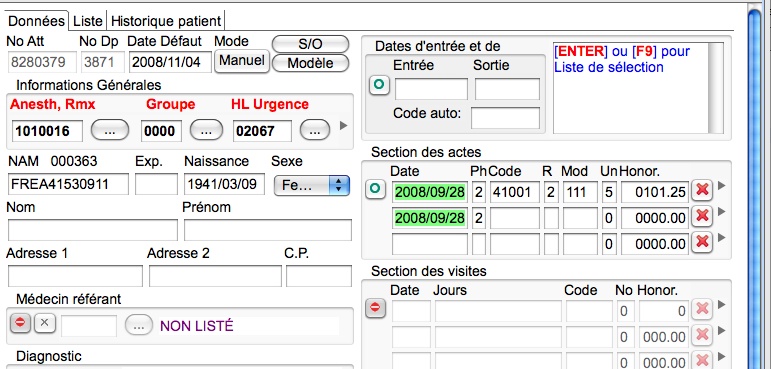Click the S/O button
The height and width of the screenshot is (369, 771).
click(310, 44)
